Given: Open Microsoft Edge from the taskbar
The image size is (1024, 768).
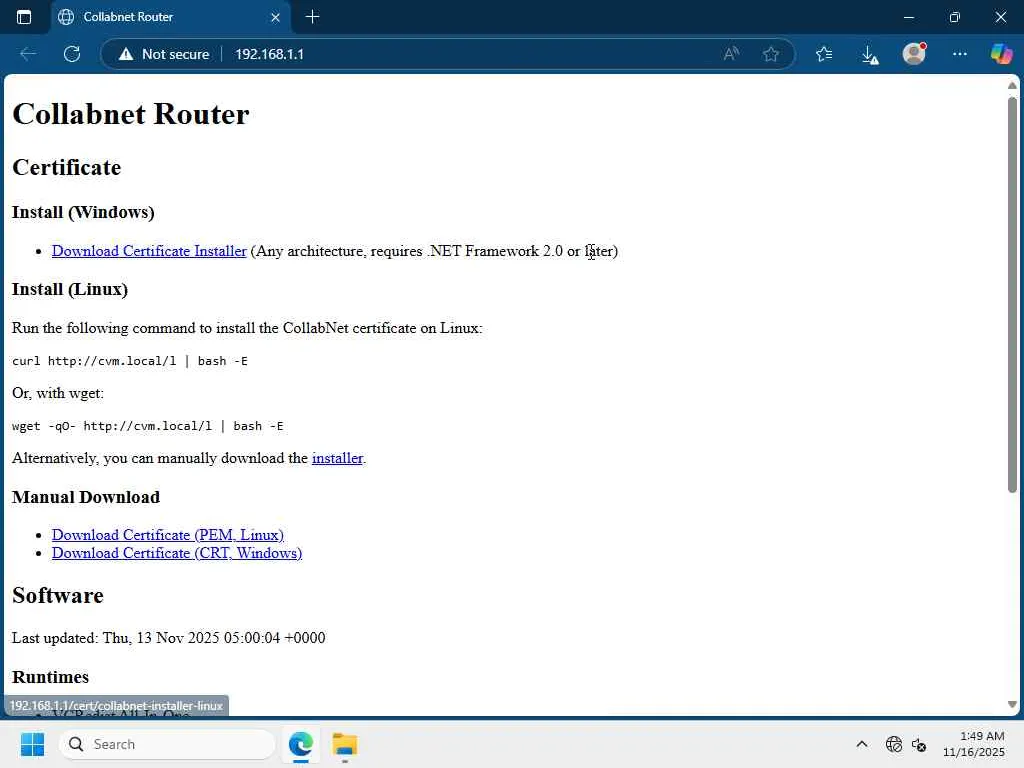Looking at the screenshot, I should 300,744.
